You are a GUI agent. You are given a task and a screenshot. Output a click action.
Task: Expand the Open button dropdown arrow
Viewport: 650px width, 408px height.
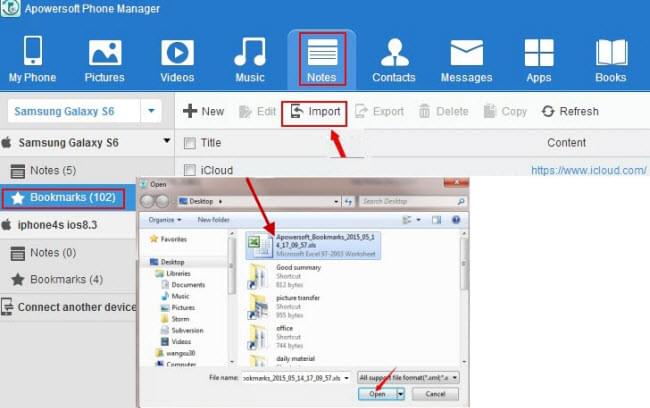[x=400, y=394]
